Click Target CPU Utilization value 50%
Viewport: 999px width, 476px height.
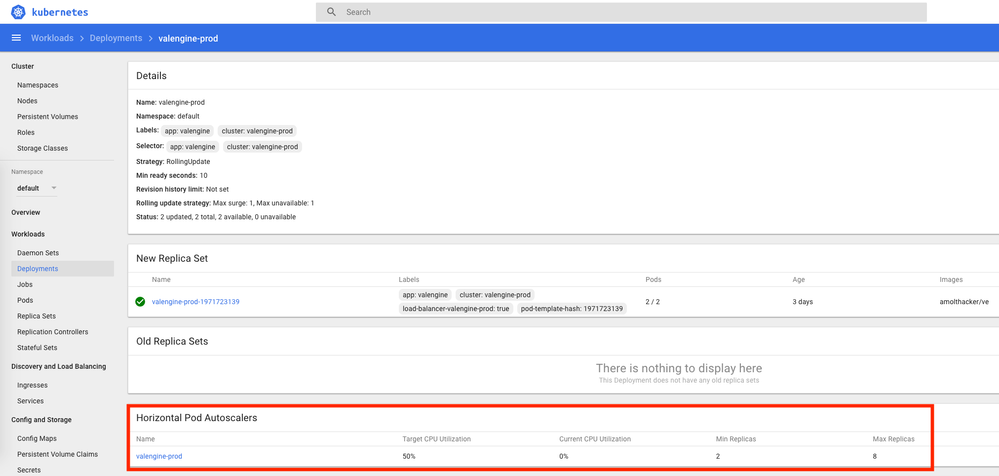point(409,456)
